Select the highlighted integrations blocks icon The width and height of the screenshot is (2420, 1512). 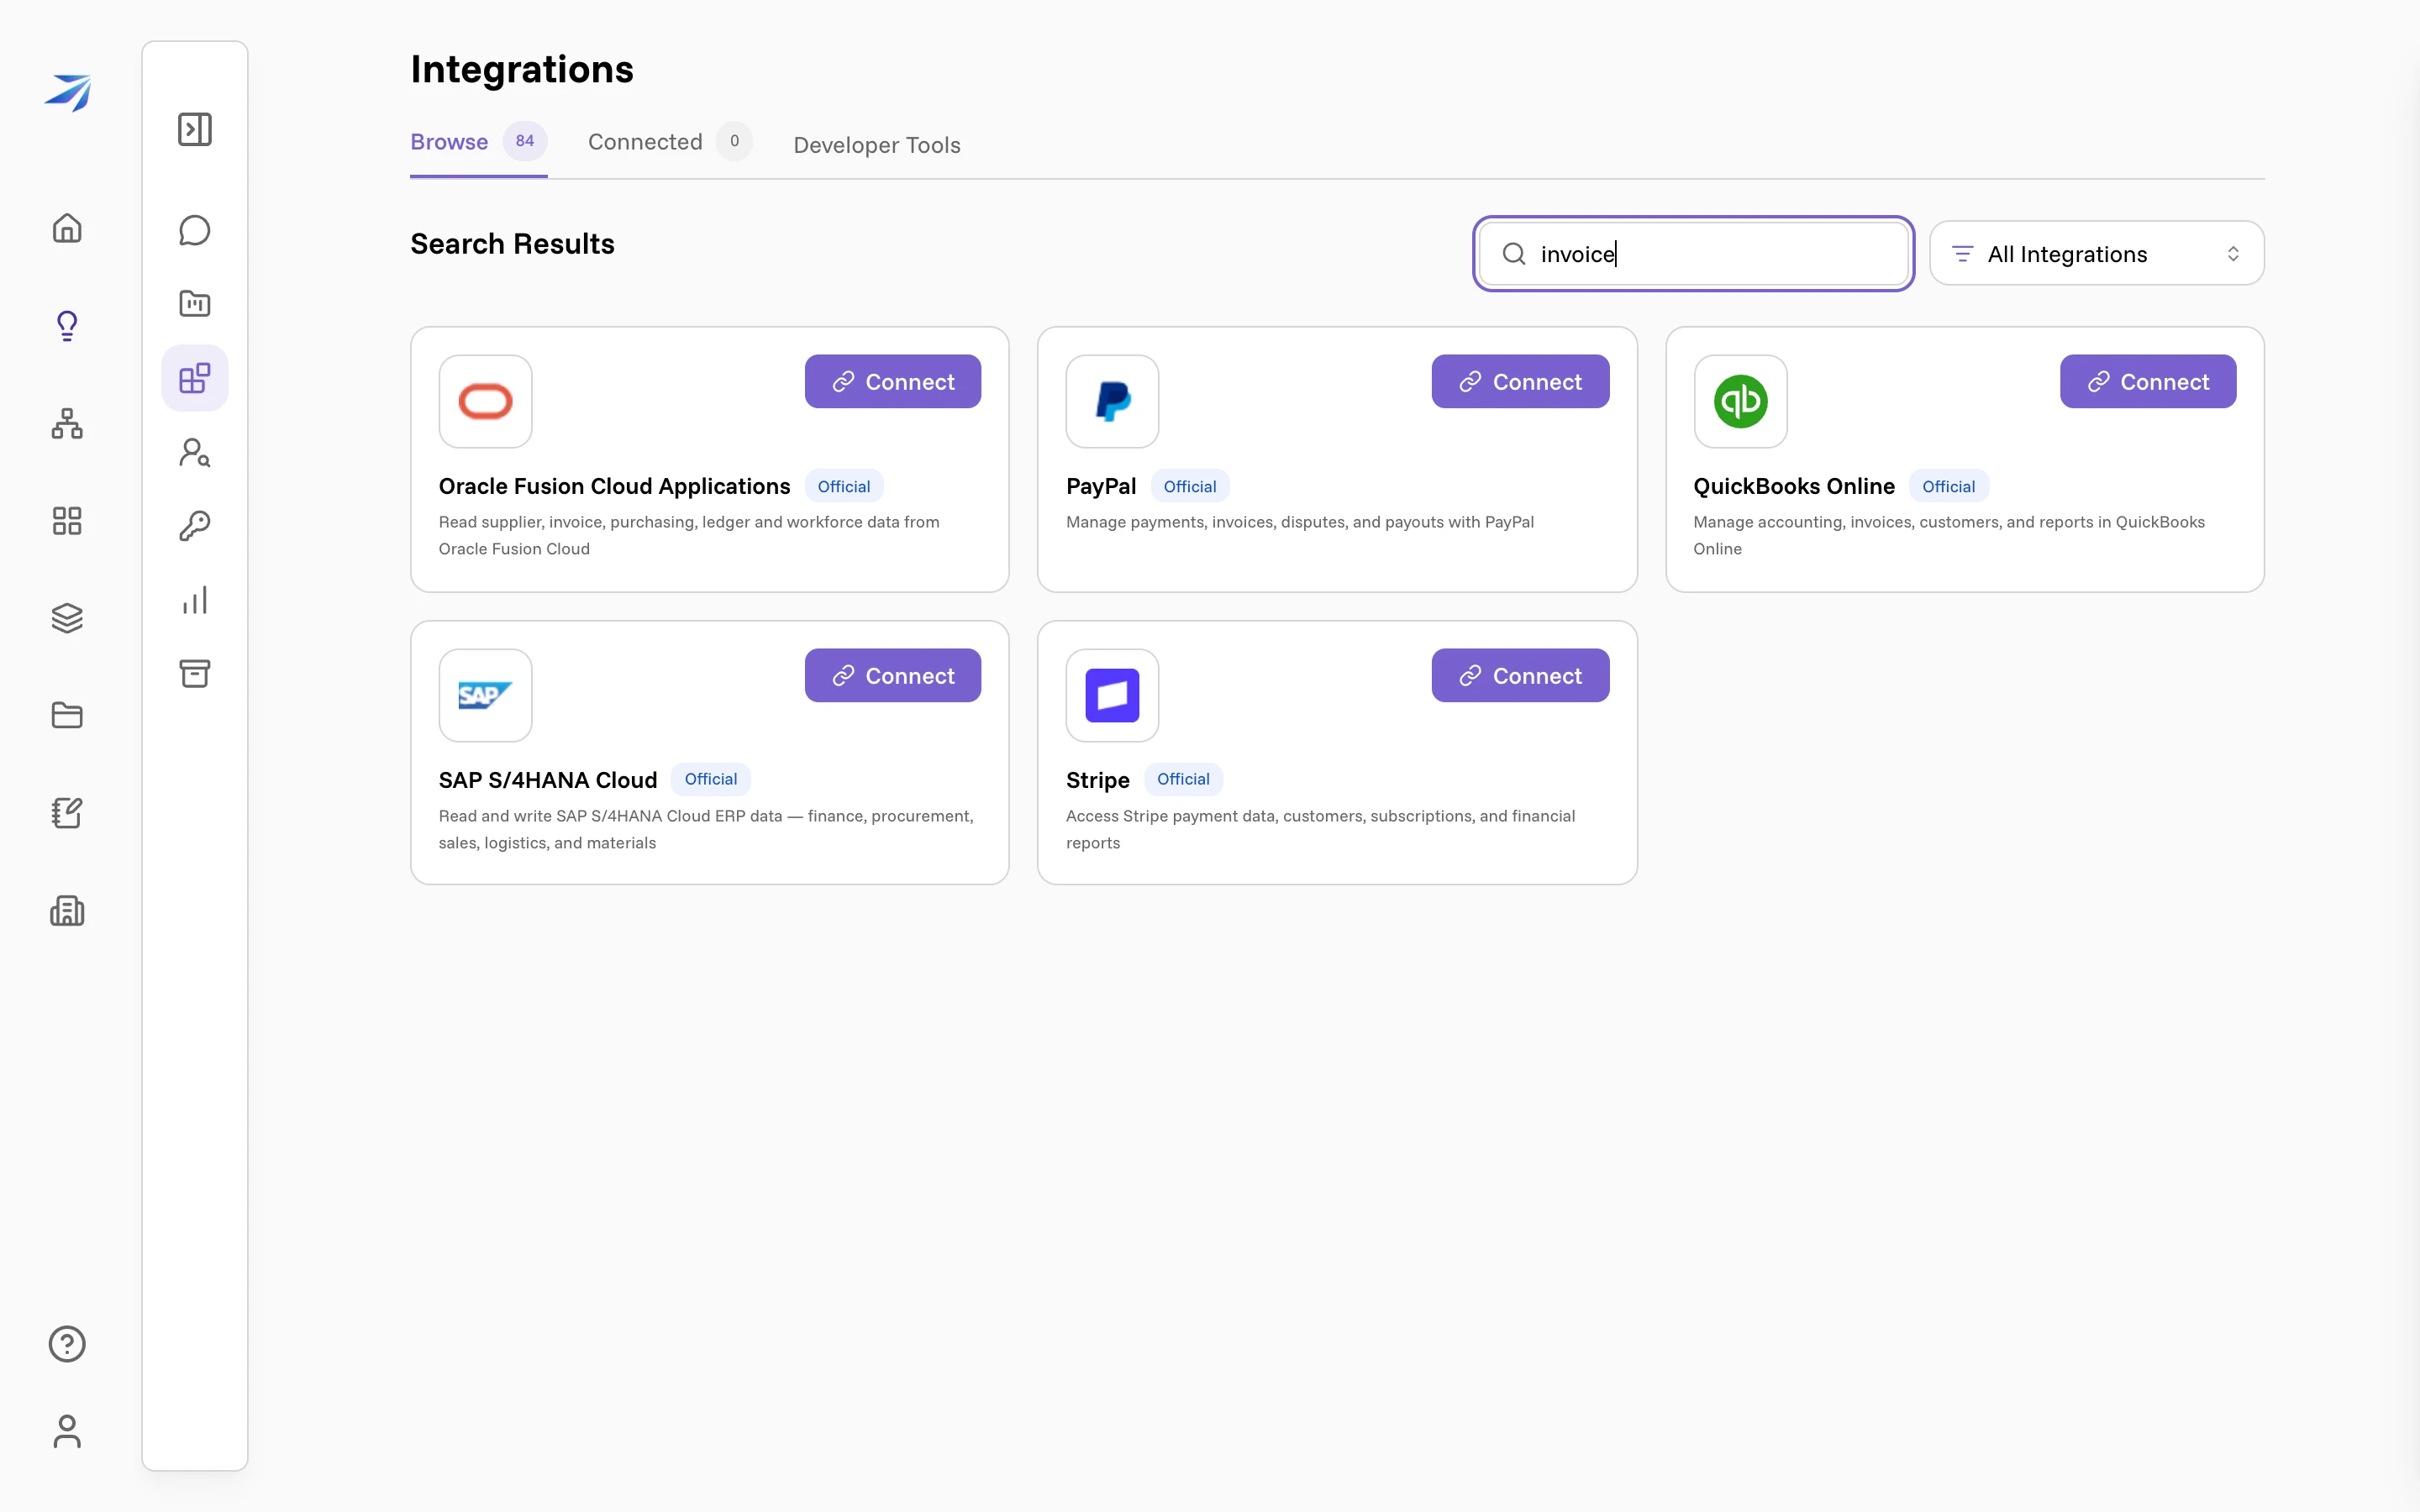click(x=195, y=378)
